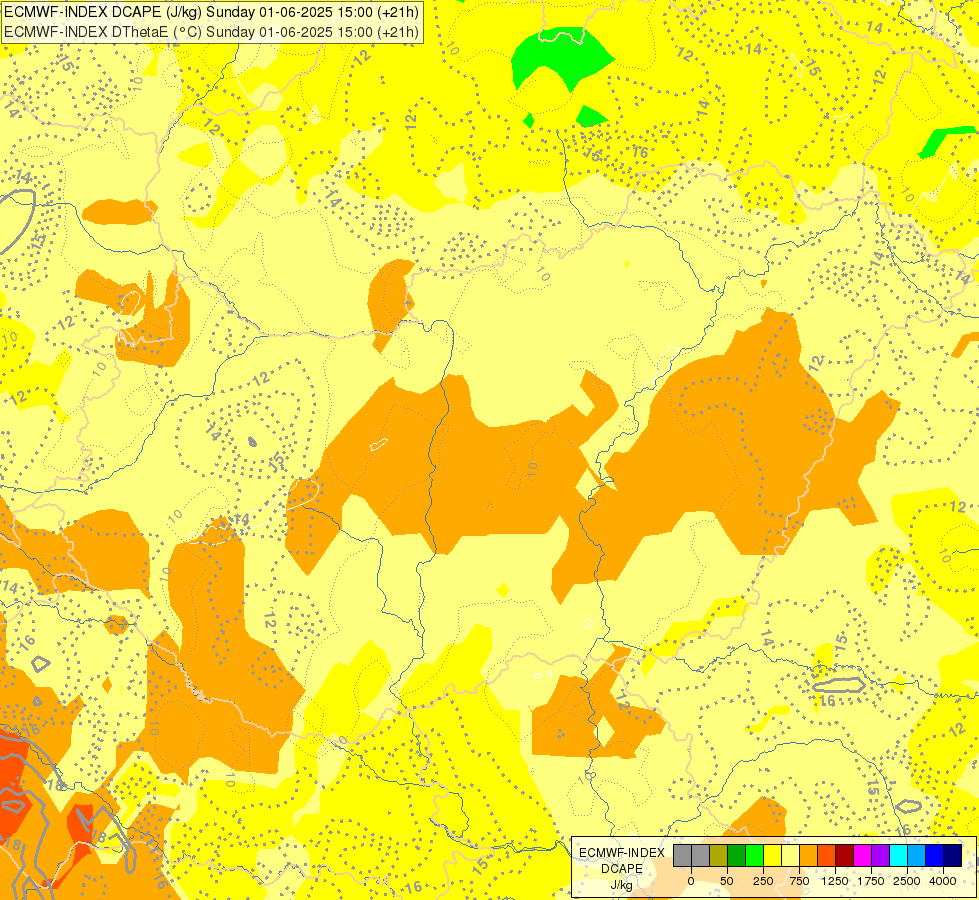The image size is (979, 900).
Task: Click the legend value 4000
Action: point(943,881)
